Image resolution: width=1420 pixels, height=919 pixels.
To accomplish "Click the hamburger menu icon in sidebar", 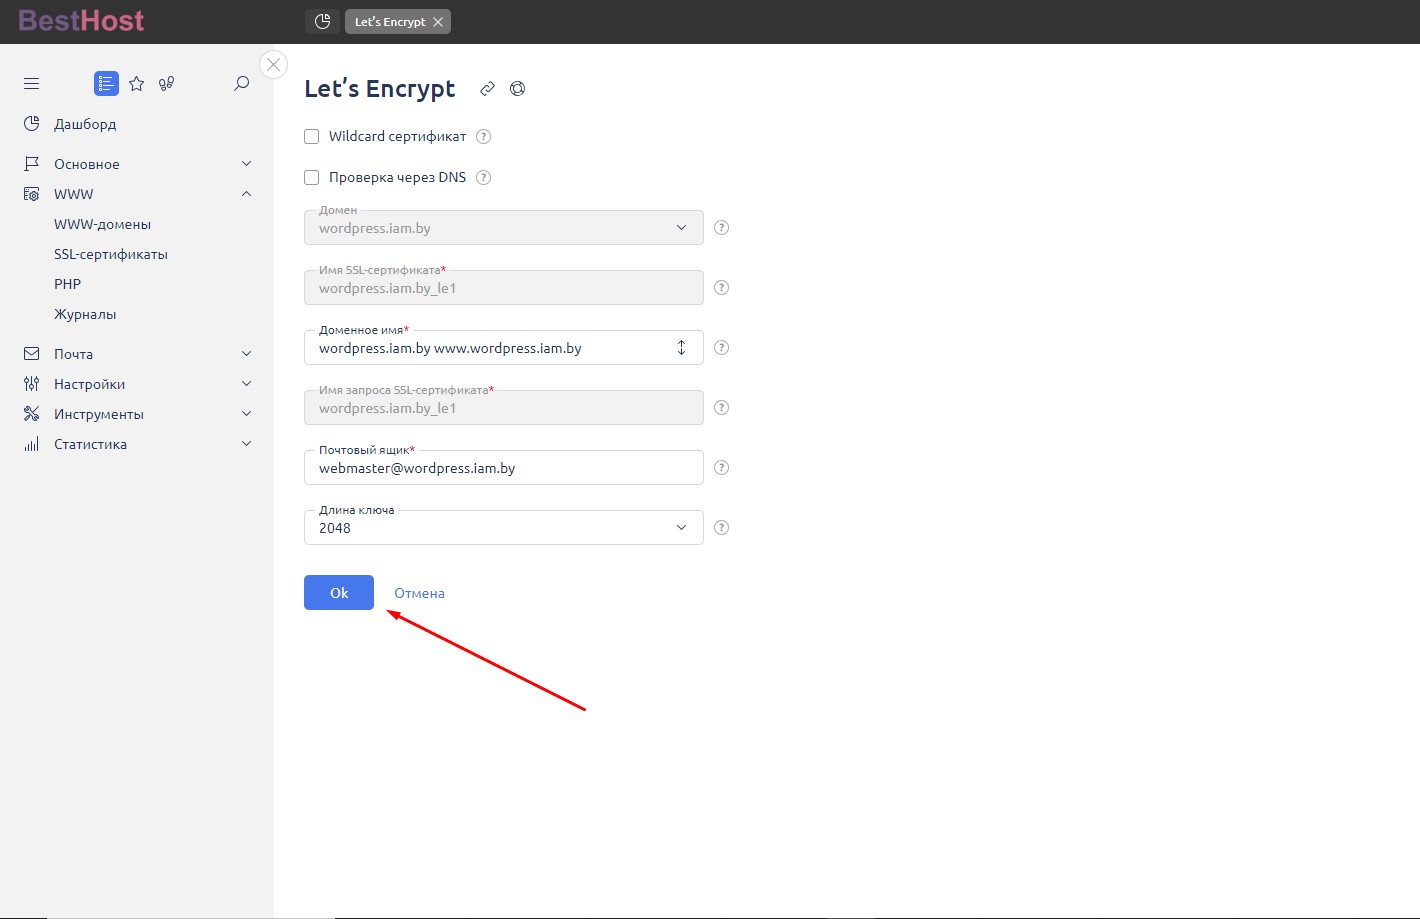I will (x=31, y=84).
